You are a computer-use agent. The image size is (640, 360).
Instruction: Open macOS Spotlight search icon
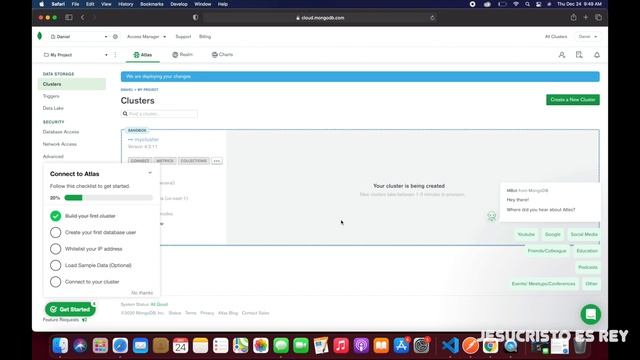click(527, 4)
